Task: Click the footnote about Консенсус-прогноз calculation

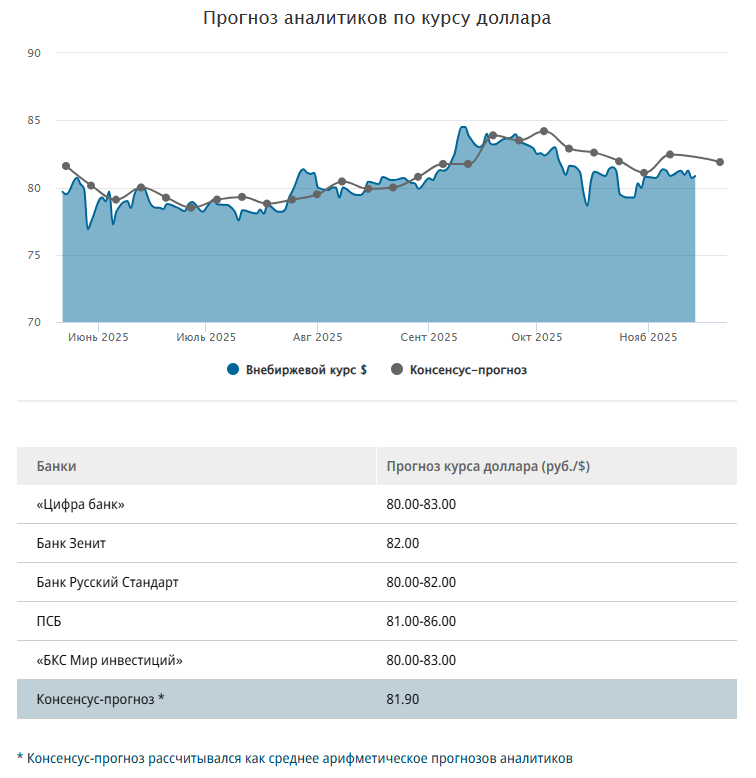Action: point(295,758)
